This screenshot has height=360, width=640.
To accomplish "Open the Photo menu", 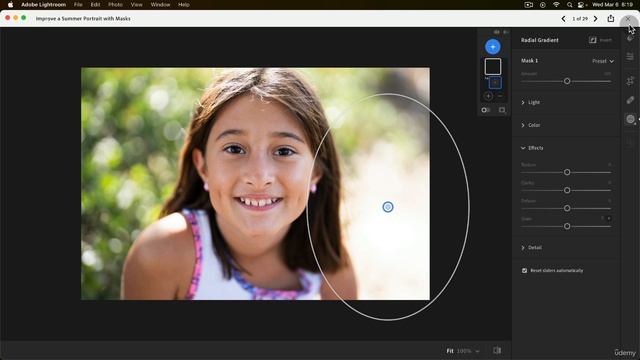I will 115,4.
